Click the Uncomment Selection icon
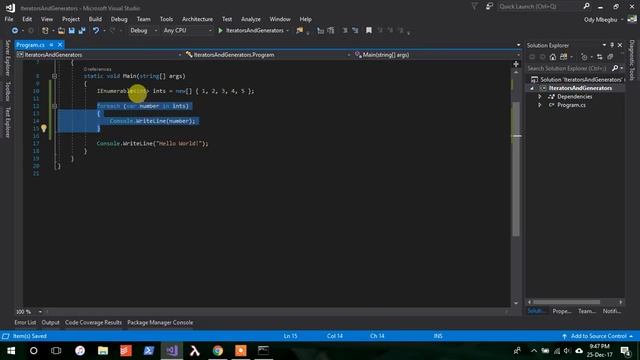The height and width of the screenshot is (360, 640). point(355,31)
